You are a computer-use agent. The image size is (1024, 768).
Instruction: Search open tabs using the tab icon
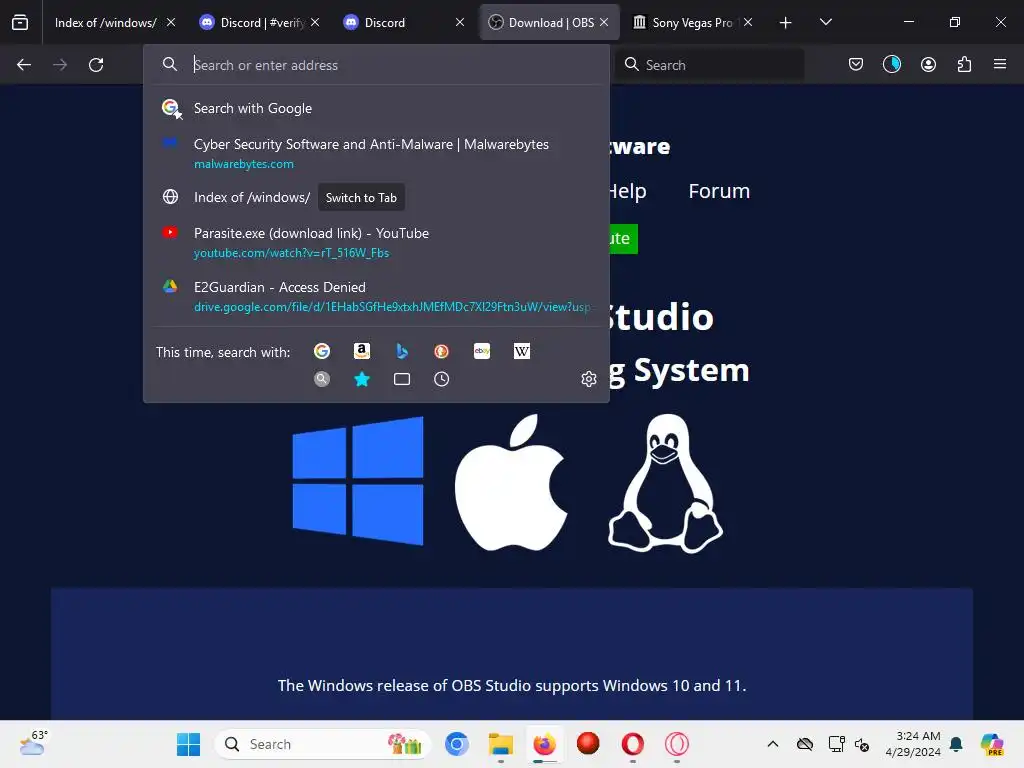click(x=402, y=379)
